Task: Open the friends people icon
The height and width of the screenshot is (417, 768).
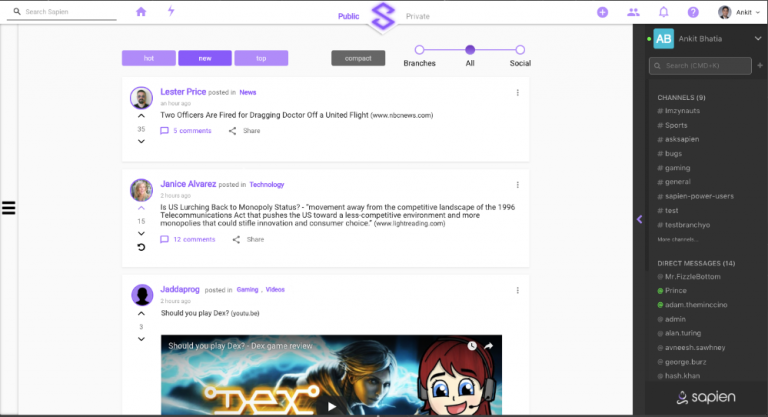Action: point(633,12)
